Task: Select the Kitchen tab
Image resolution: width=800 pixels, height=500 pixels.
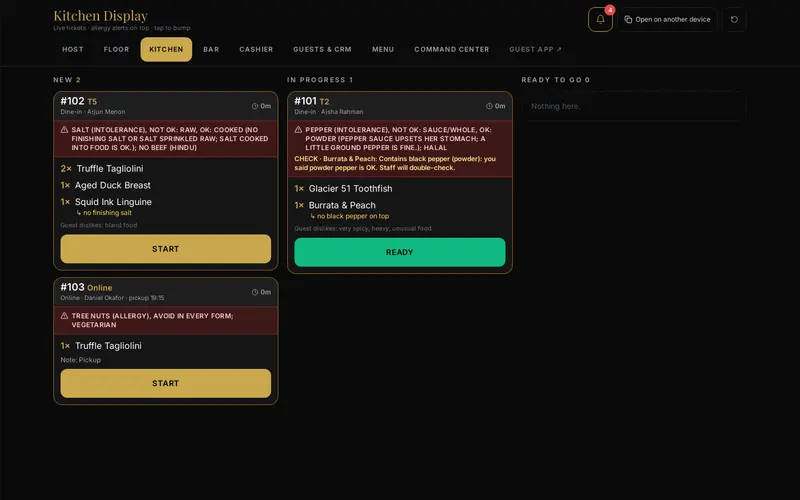Action: (x=166, y=49)
